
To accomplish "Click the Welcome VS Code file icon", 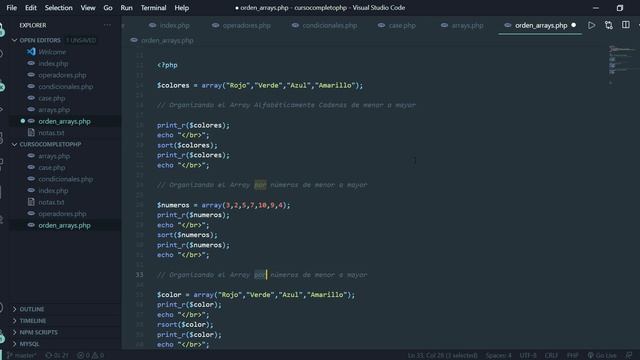I will pyautogui.click(x=31, y=52).
